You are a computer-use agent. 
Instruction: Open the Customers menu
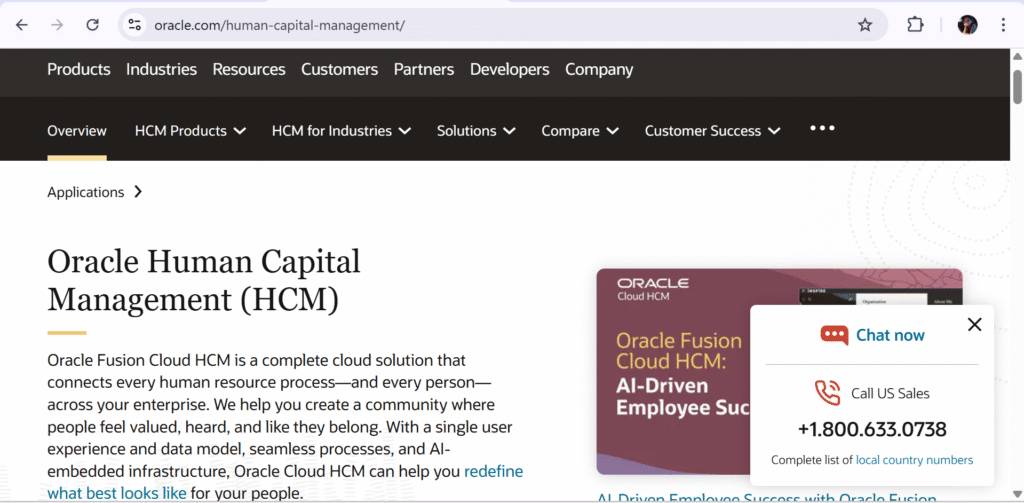pos(340,69)
